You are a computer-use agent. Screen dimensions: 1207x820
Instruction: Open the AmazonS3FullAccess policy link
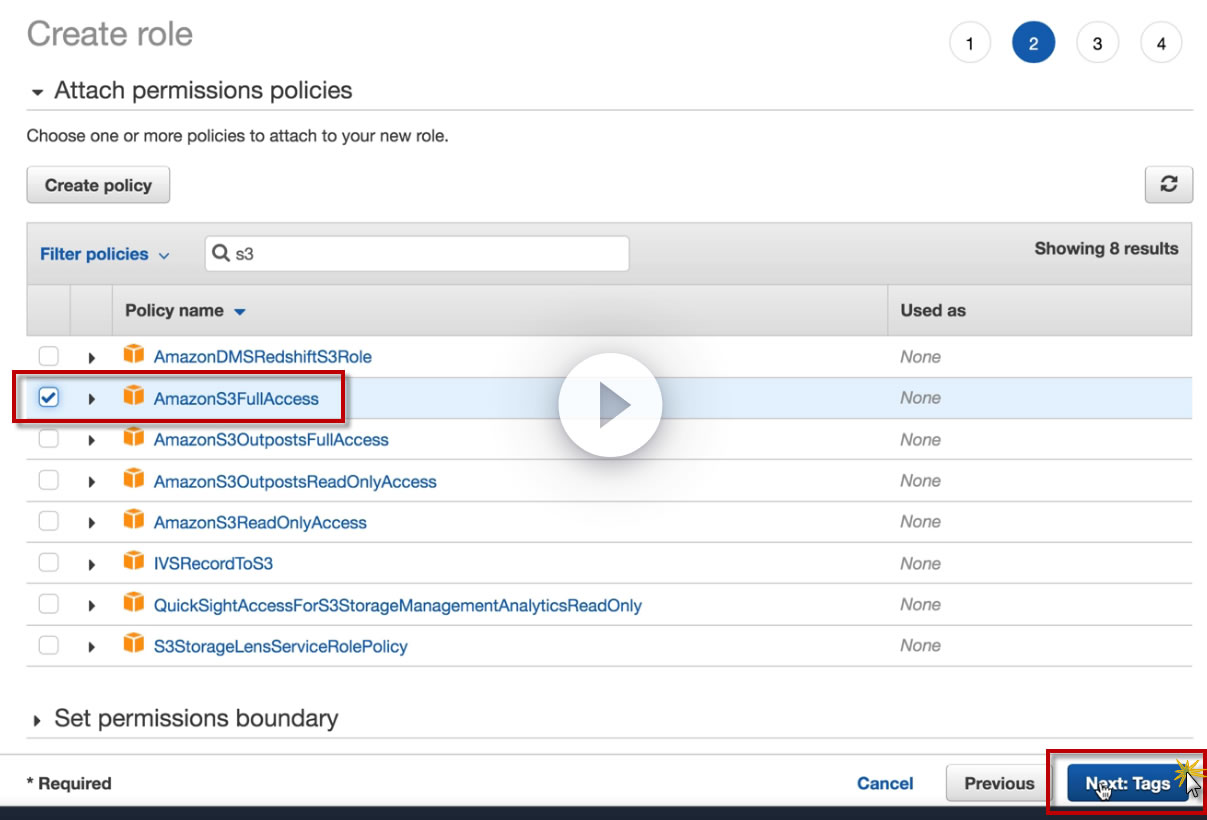point(236,398)
